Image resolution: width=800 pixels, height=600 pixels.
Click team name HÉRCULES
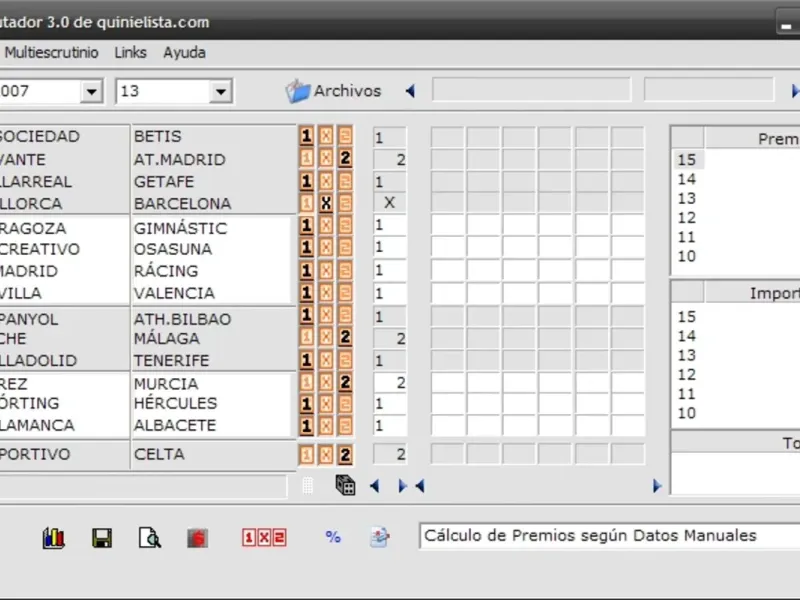pyautogui.click(x=176, y=403)
